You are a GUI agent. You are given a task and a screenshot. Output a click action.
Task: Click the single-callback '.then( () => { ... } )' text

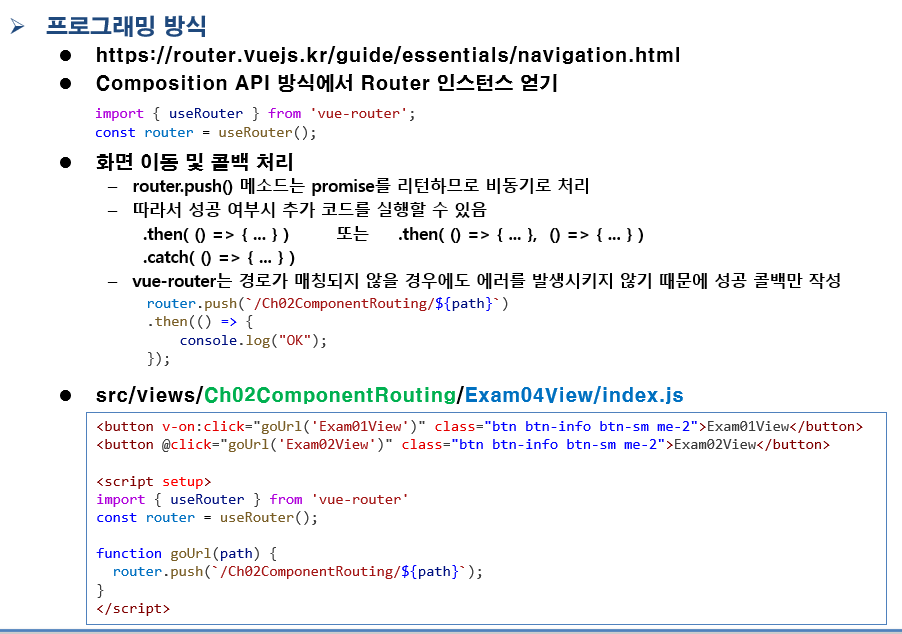pyautogui.click(x=216, y=235)
